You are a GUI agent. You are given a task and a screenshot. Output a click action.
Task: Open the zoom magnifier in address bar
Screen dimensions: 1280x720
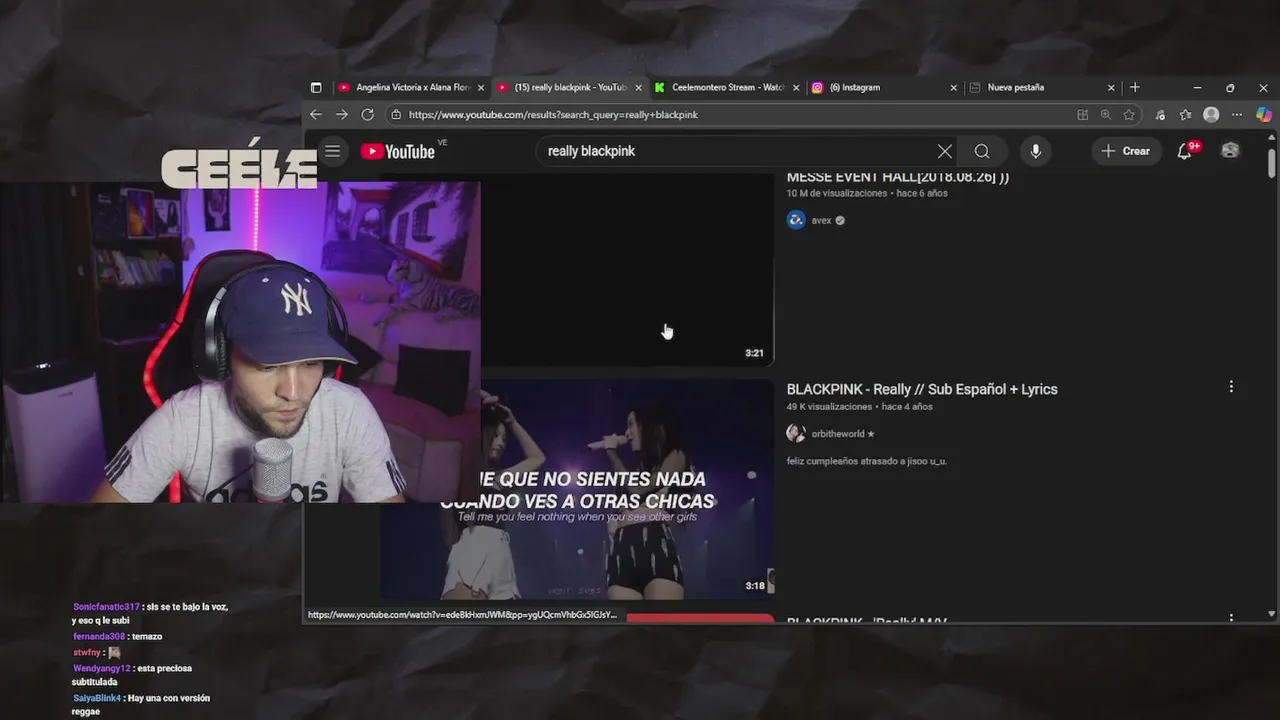click(1105, 115)
